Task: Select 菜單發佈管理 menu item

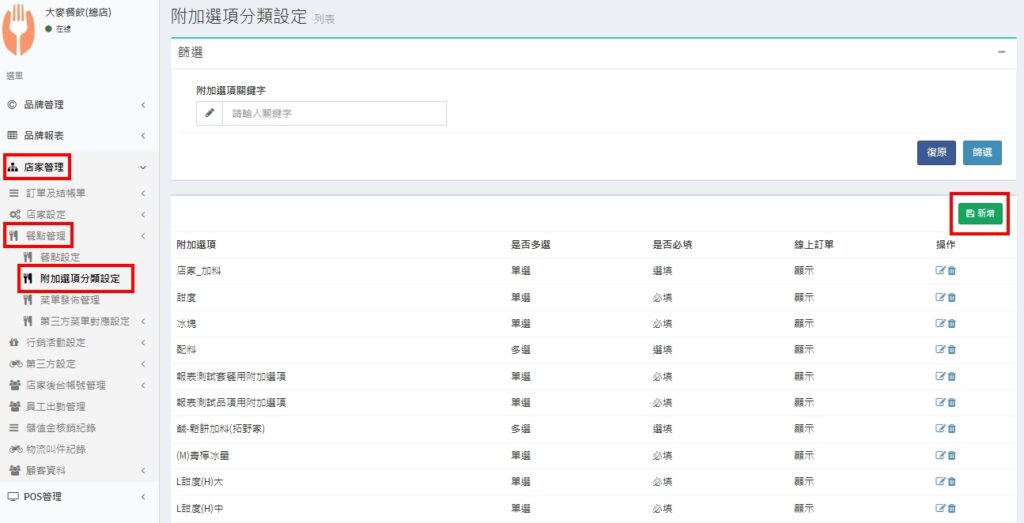Action: [x=69, y=300]
